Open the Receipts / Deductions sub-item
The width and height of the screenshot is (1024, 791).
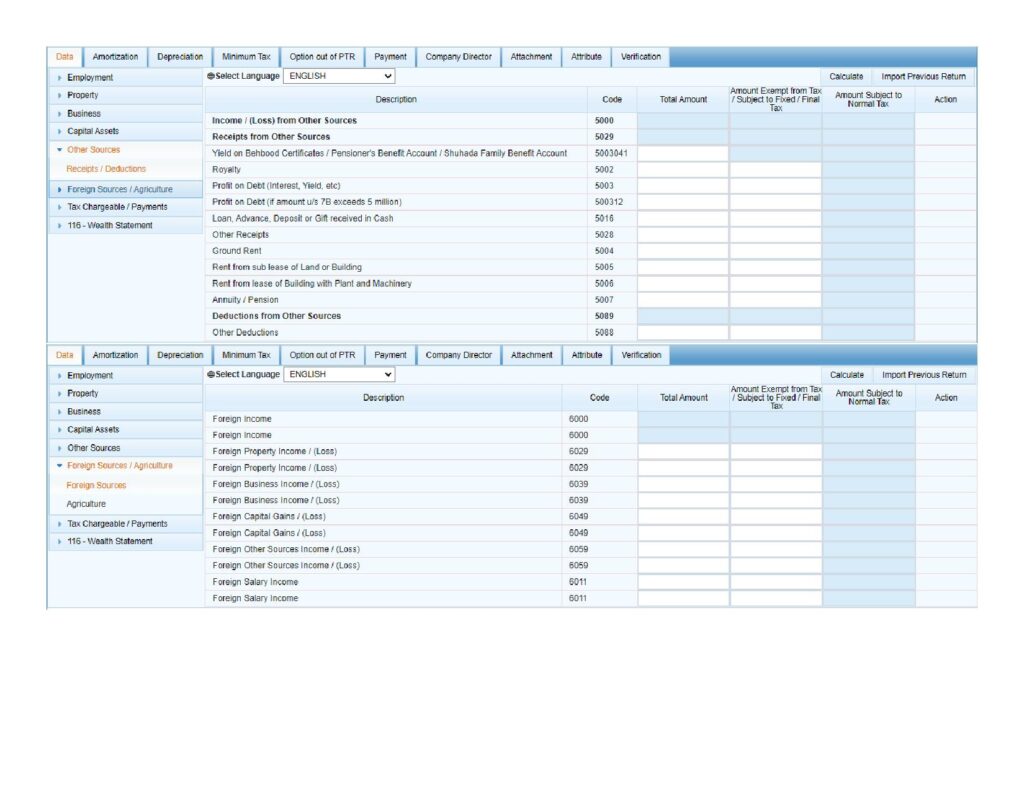click(x=106, y=169)
